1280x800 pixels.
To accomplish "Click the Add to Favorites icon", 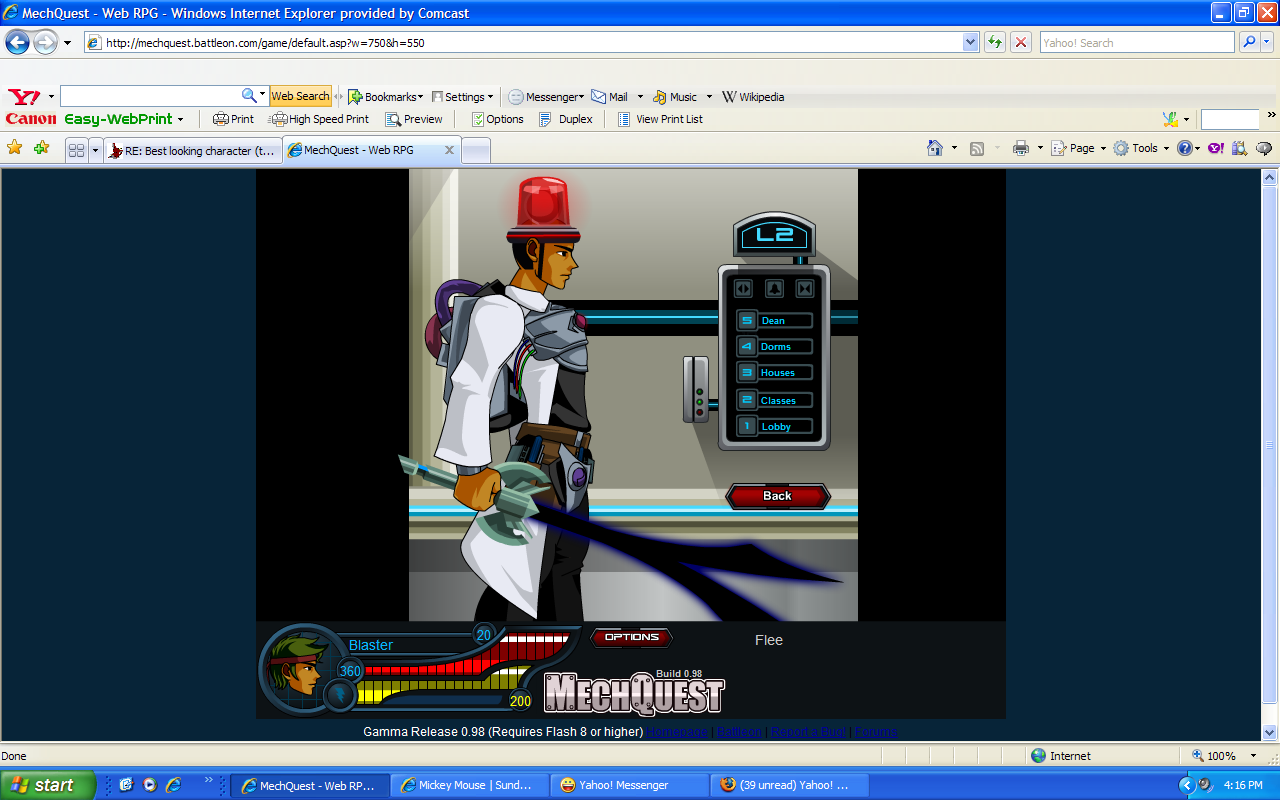I will (x=41, y=148).
